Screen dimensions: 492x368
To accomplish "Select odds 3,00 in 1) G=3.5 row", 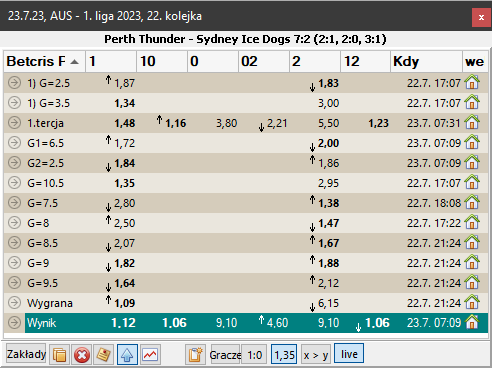I will [328, 103].
